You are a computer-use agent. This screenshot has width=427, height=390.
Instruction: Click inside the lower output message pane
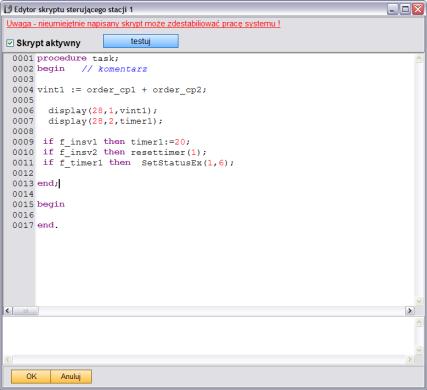209,336
